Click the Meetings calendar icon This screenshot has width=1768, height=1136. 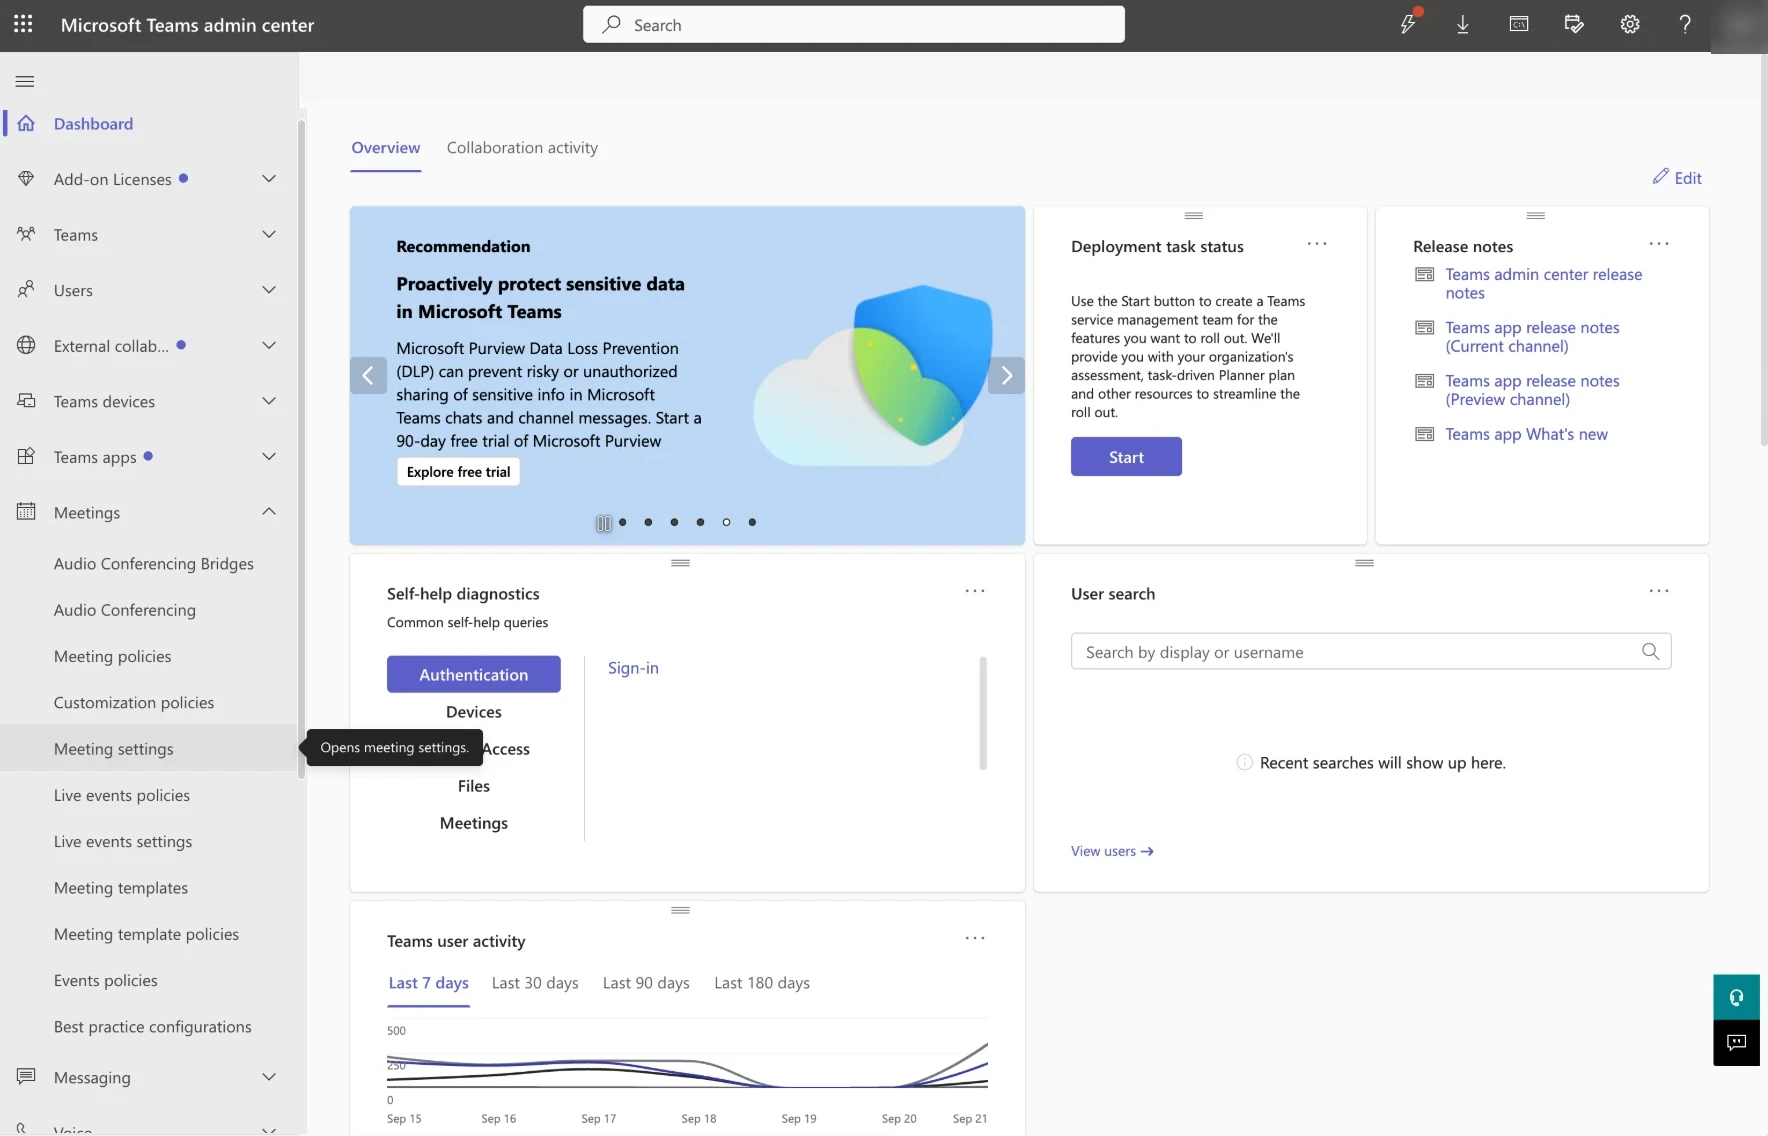point(26,512)
